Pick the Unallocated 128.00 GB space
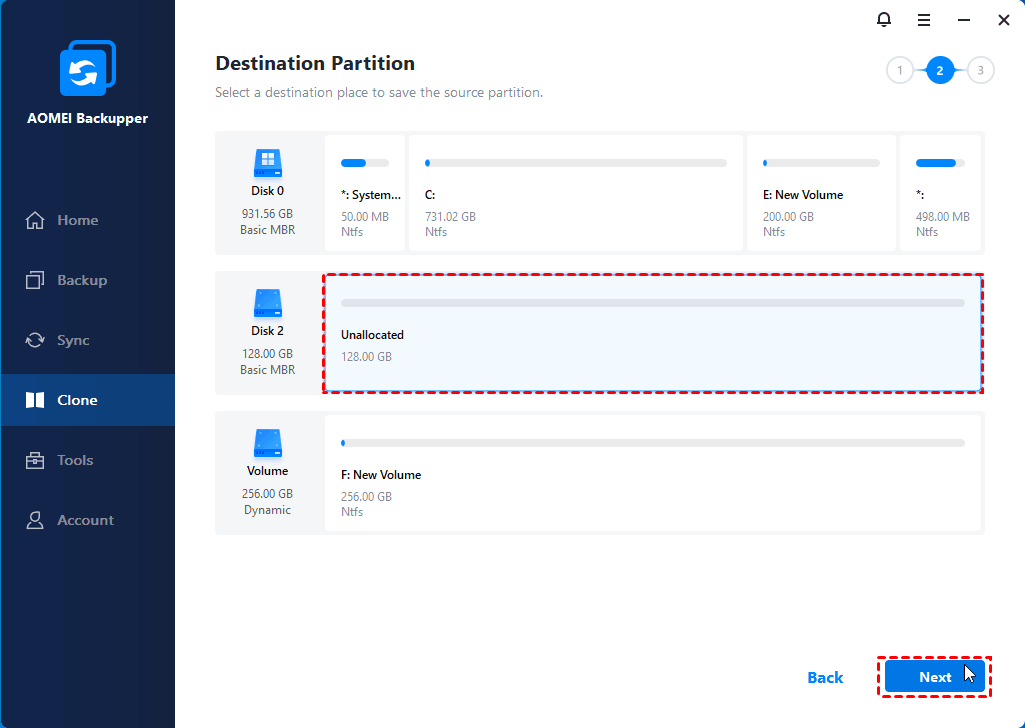The image size is (1025, 728). coord(652,333)
